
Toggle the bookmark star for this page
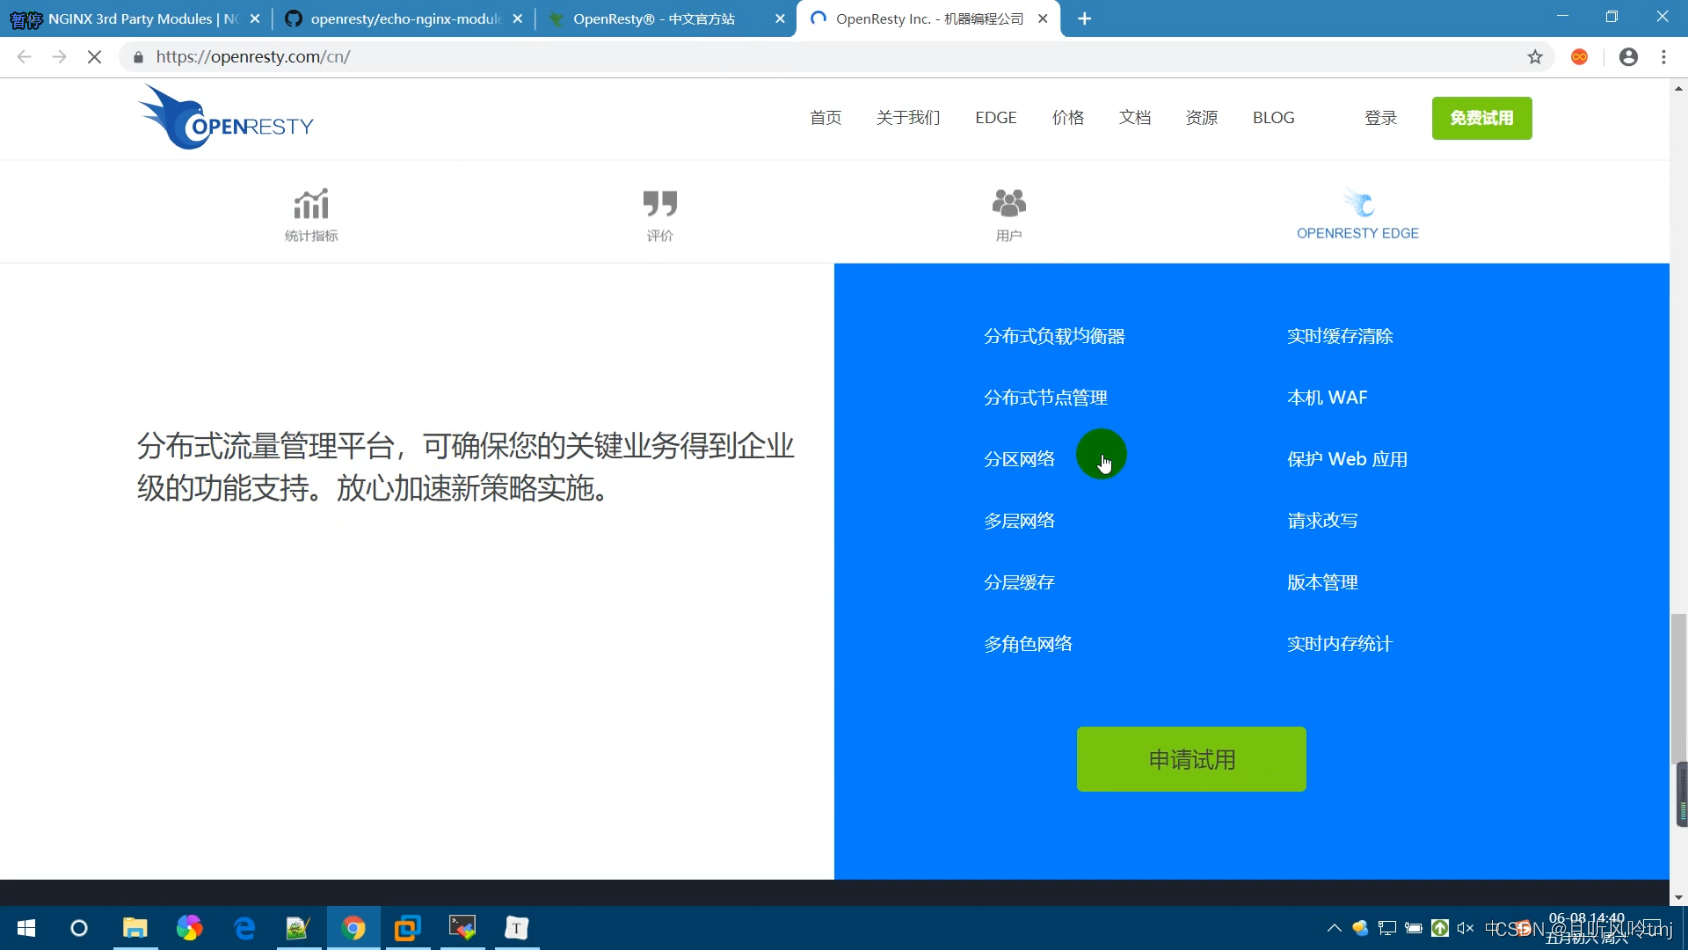[1536, 57]
